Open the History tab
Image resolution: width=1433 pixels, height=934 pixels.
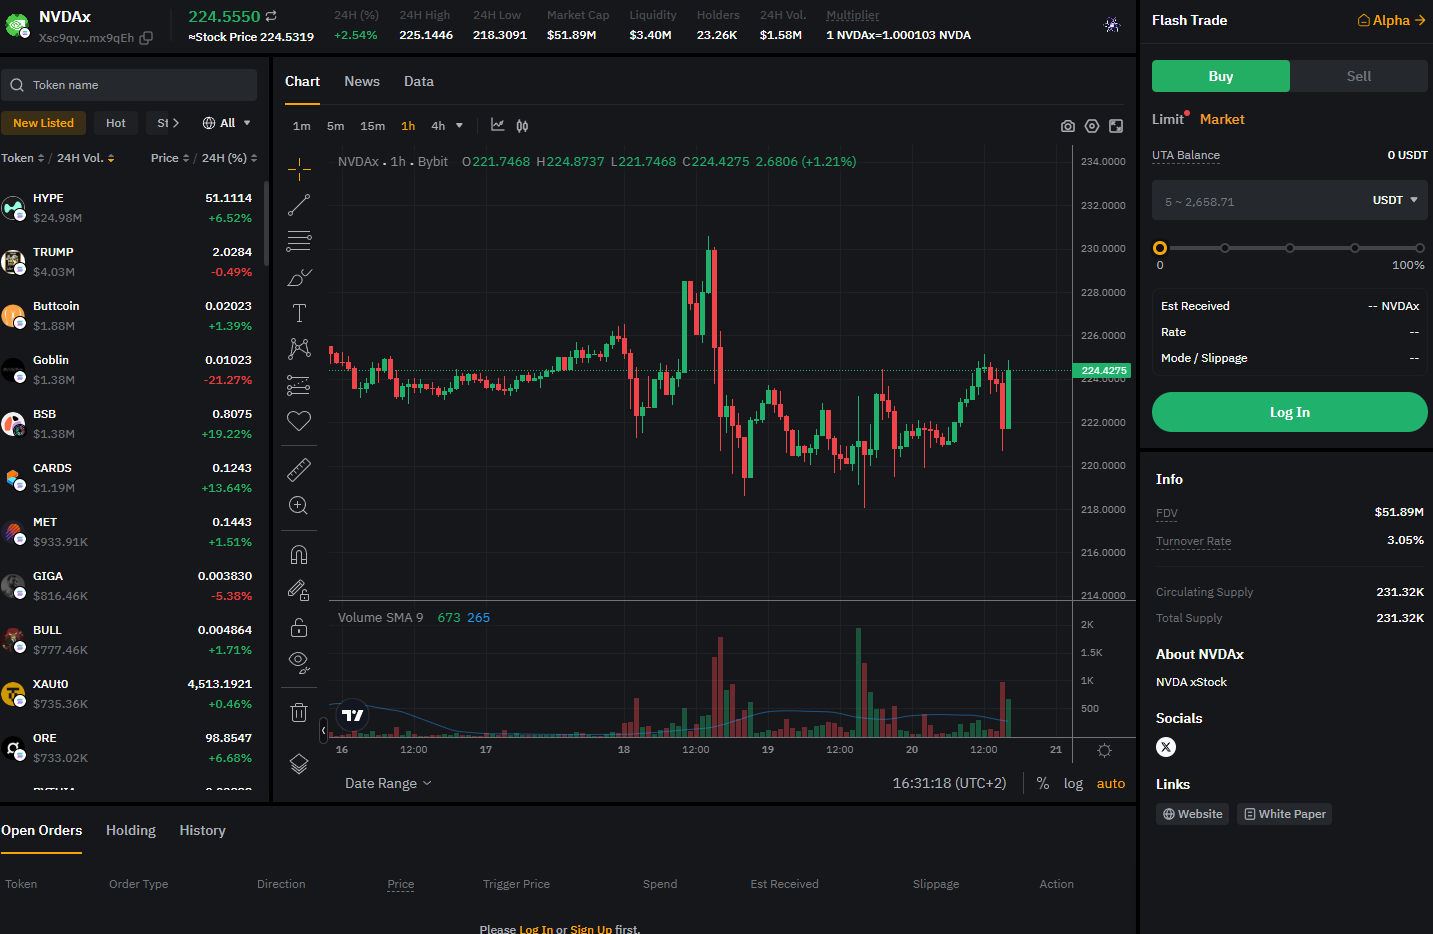click(x=202, y=830)
